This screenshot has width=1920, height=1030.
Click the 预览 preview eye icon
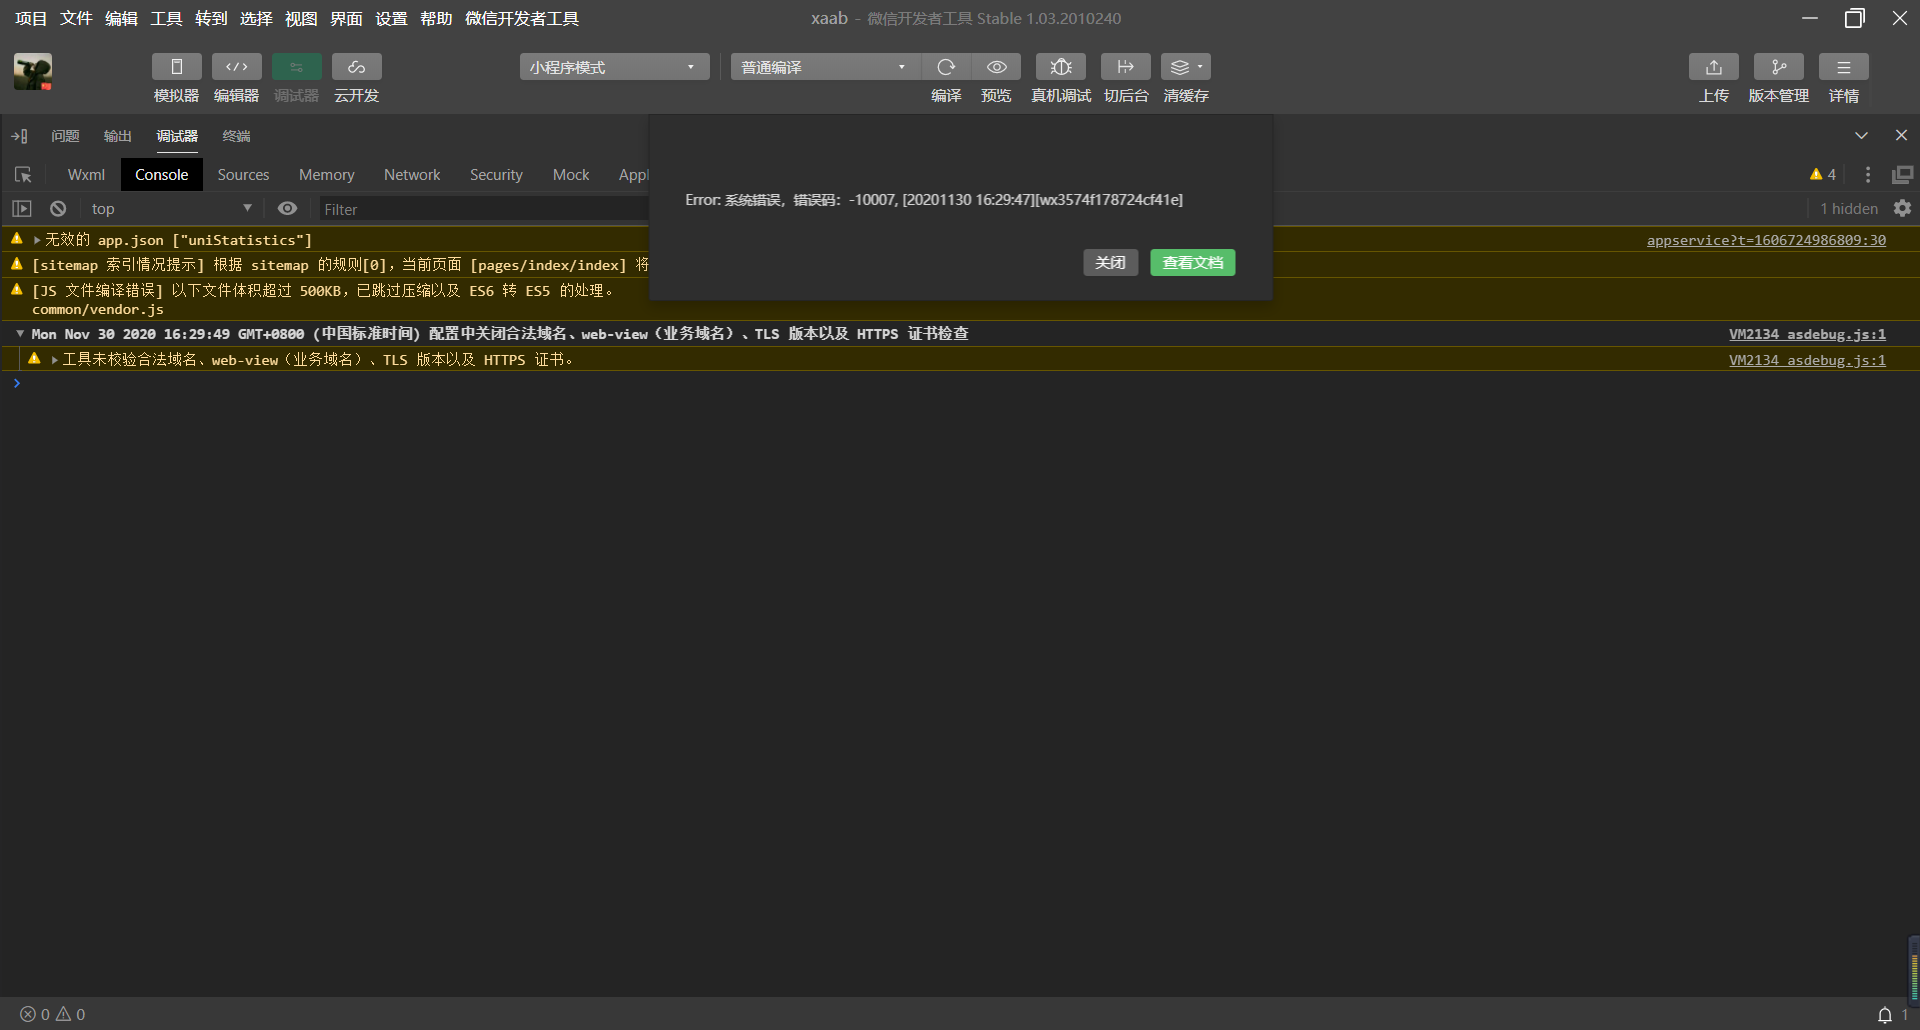point(996,67)
